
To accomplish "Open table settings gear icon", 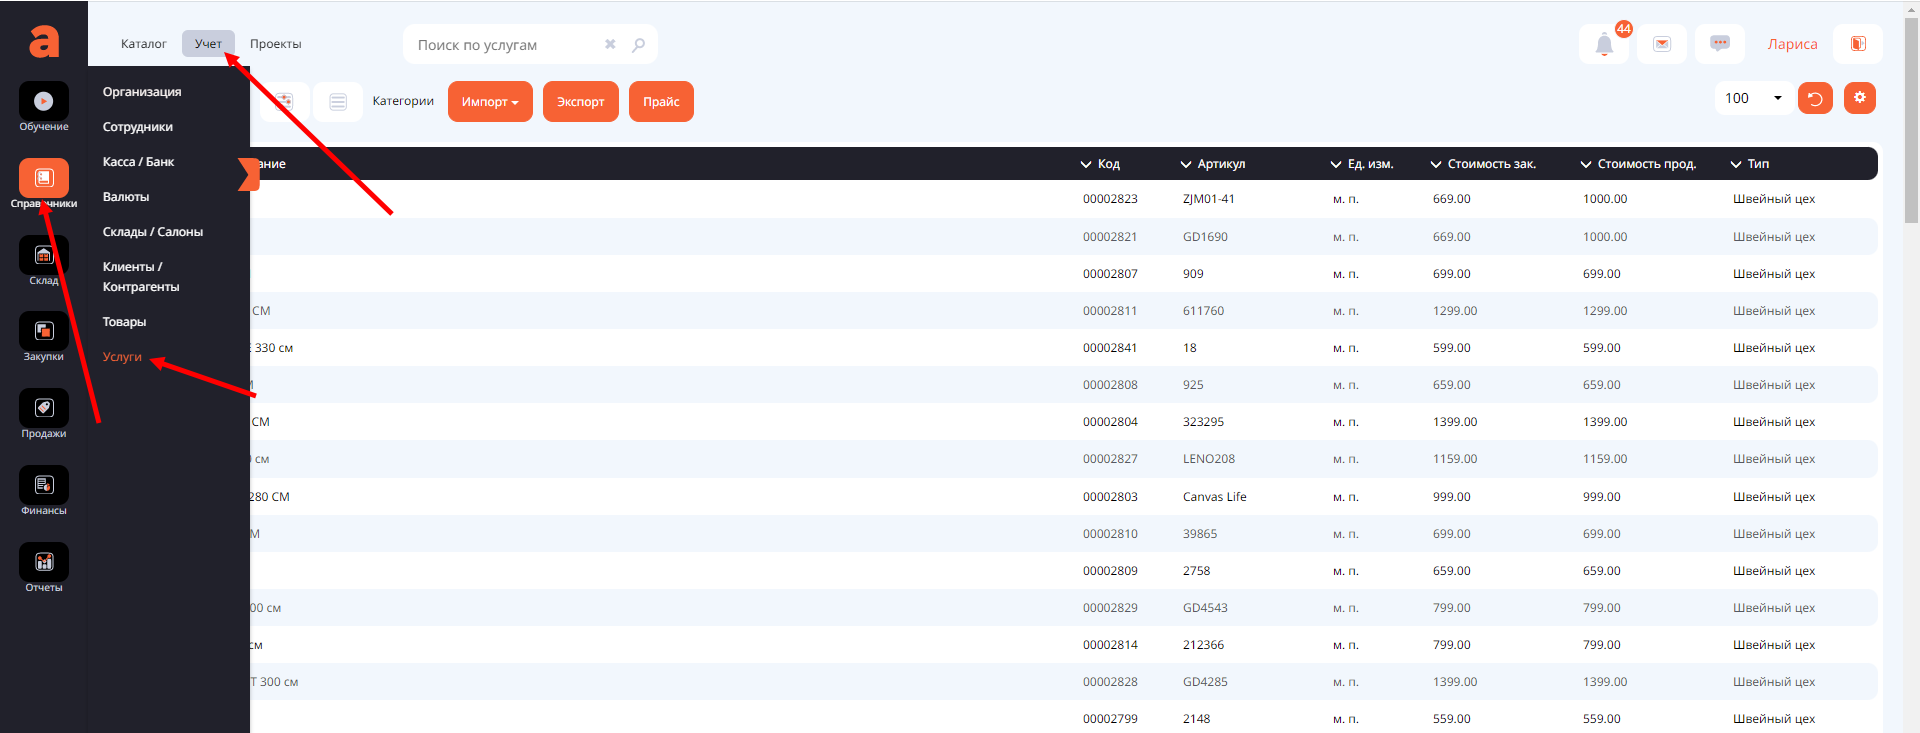I will point(1860,98).
